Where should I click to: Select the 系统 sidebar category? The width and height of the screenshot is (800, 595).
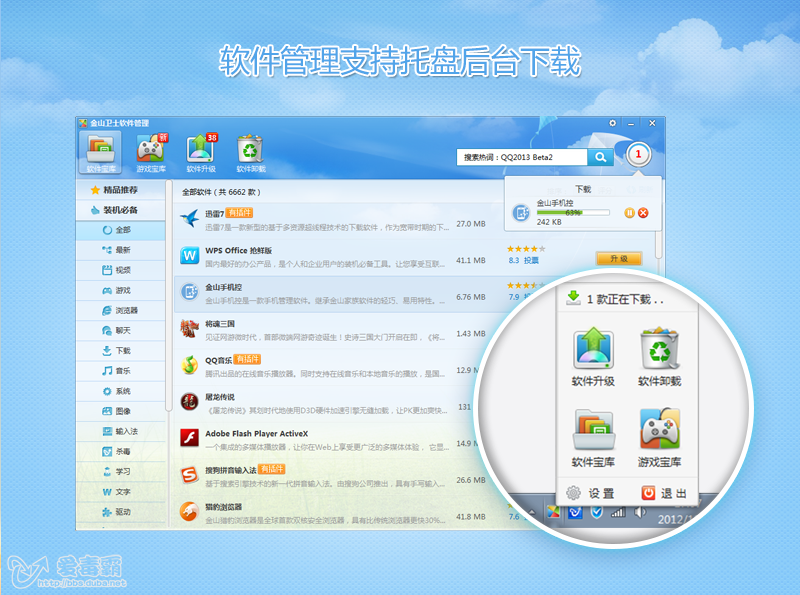120,391
